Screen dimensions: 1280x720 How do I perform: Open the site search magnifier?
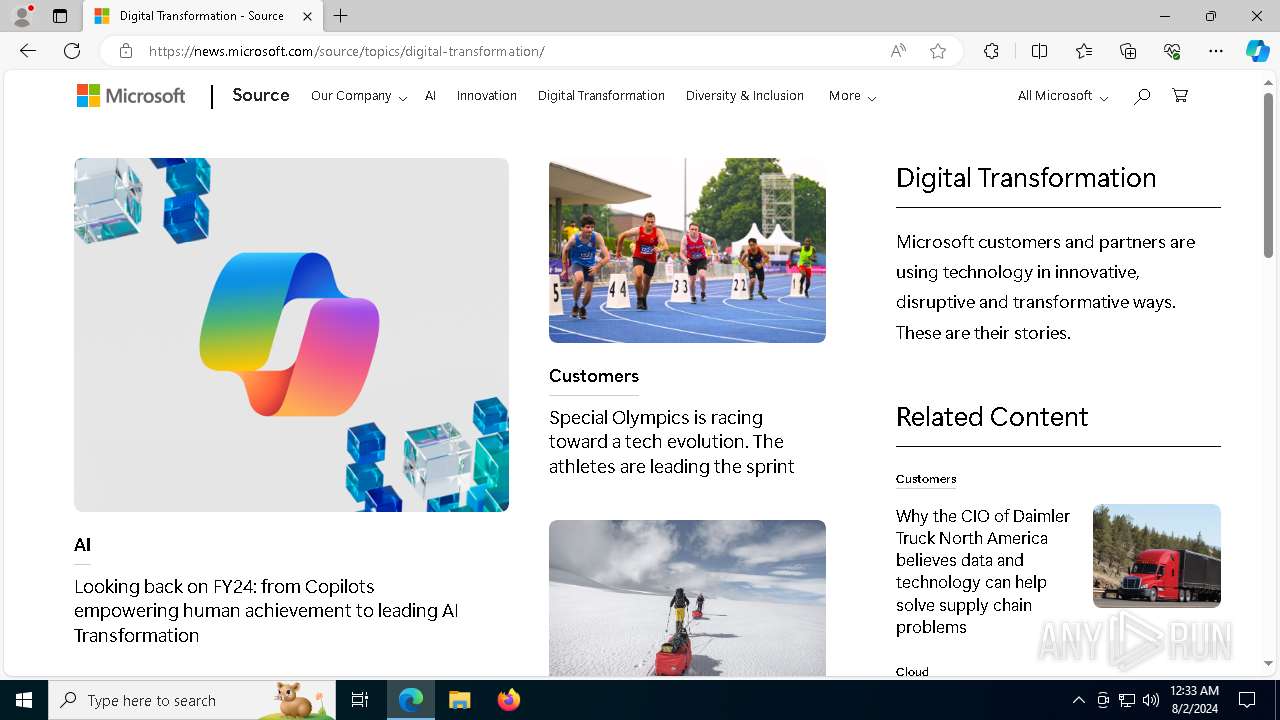(1142, 96)
